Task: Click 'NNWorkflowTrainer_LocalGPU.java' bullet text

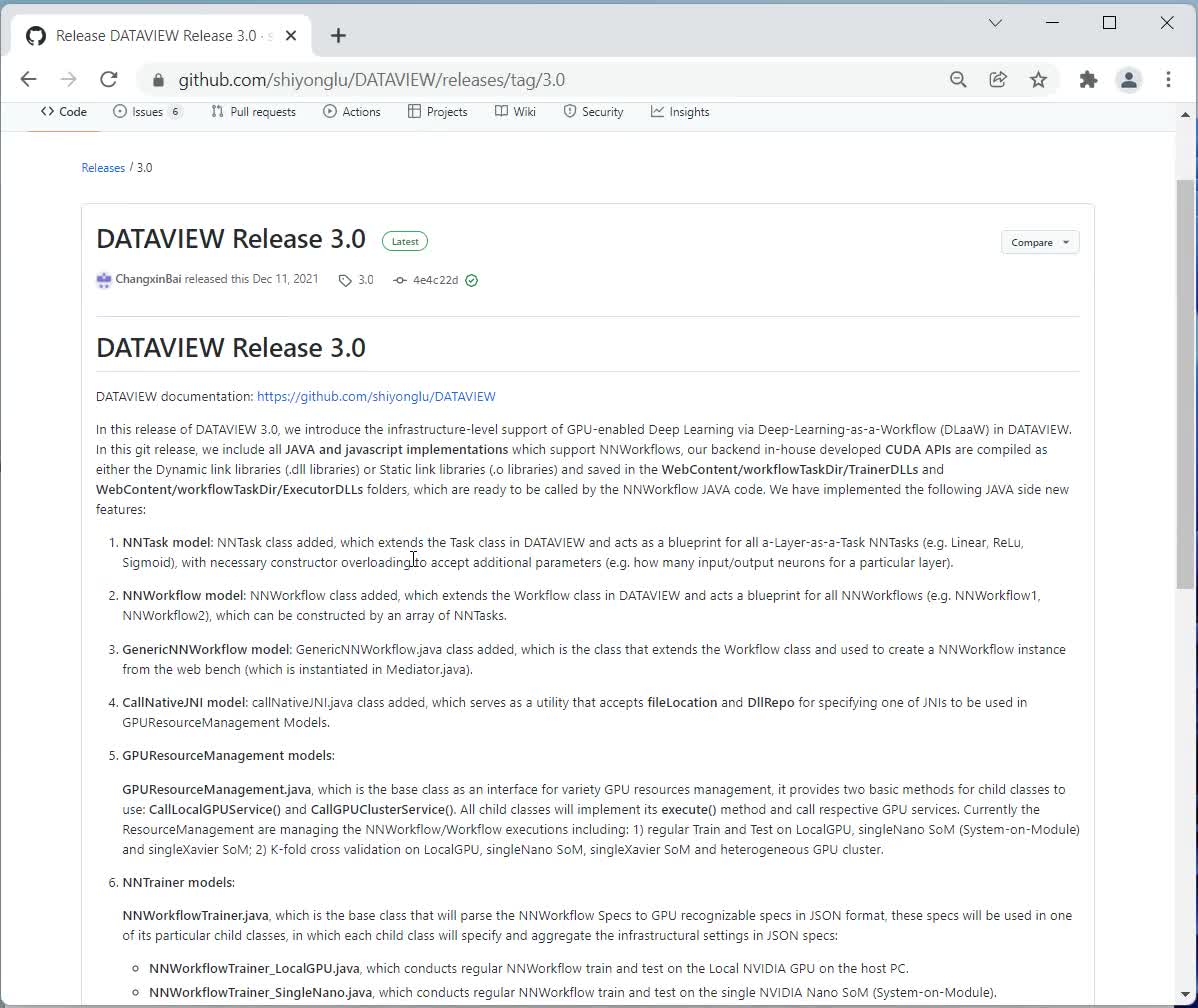Action: tap(254, 968)
